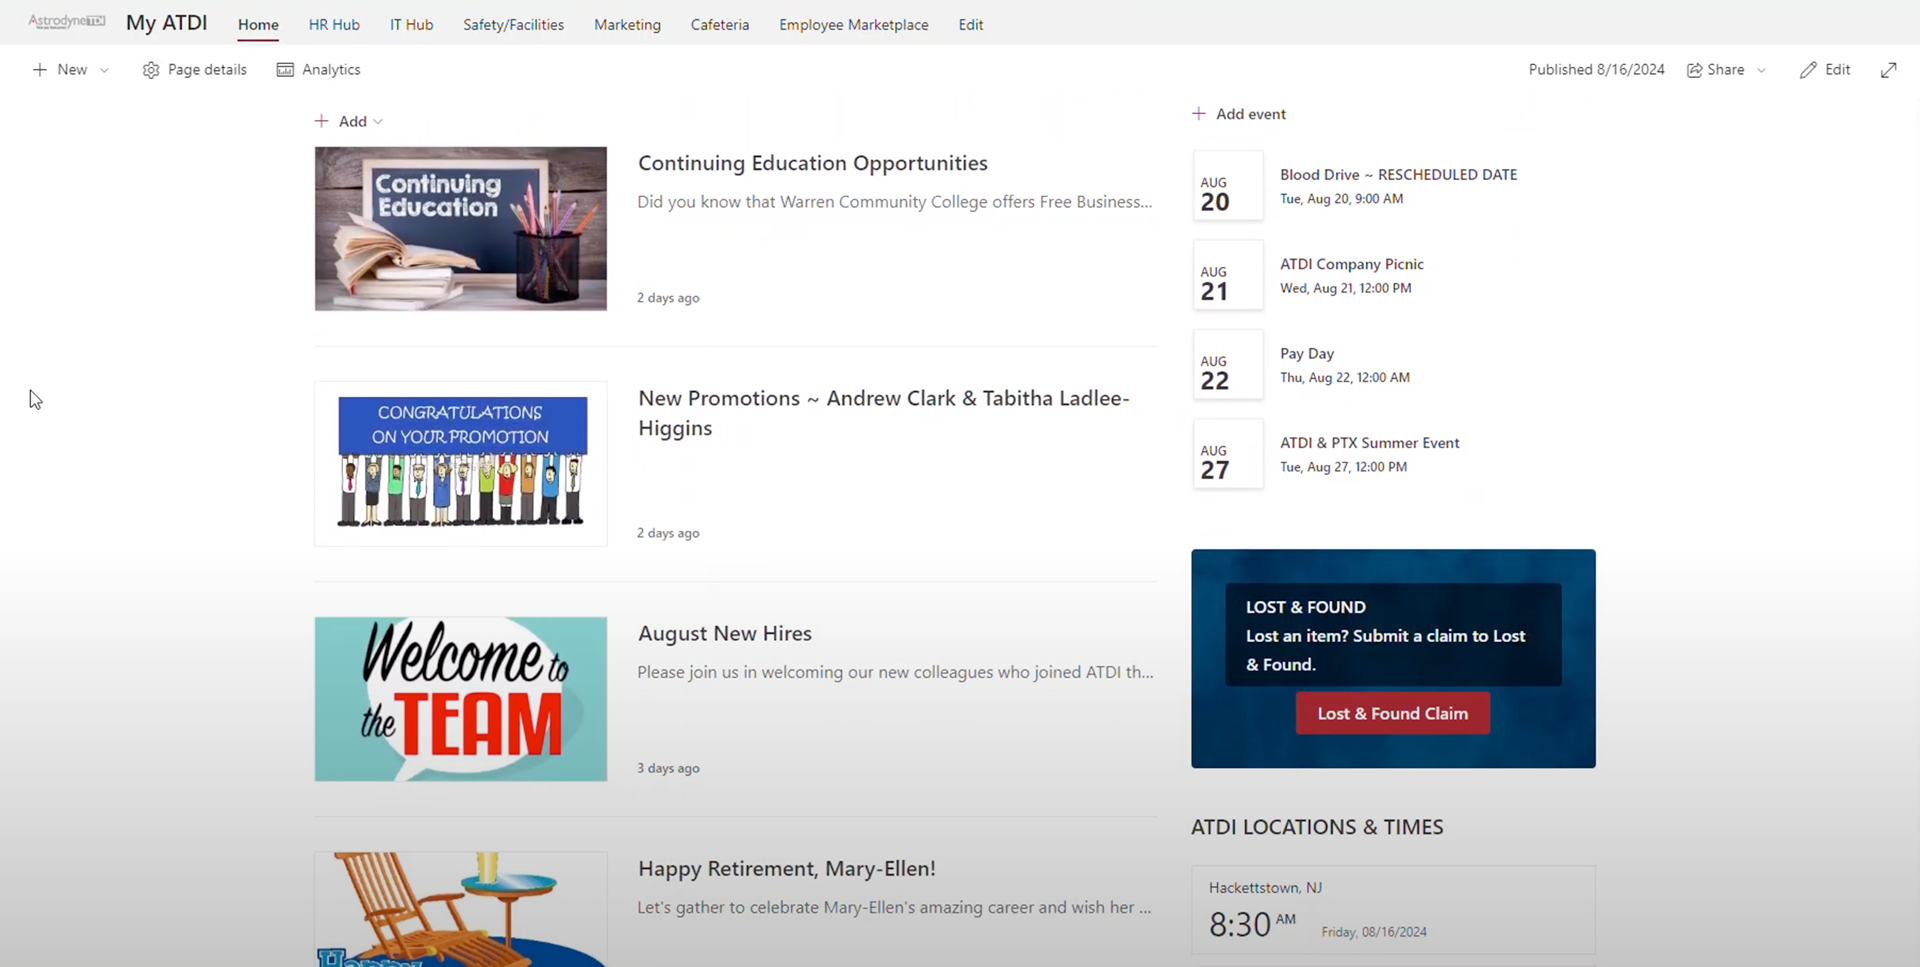The height and width of the screenshot is (967, 1920).
Task: Click the Lost & Found Claim button
Action: 1392,713
